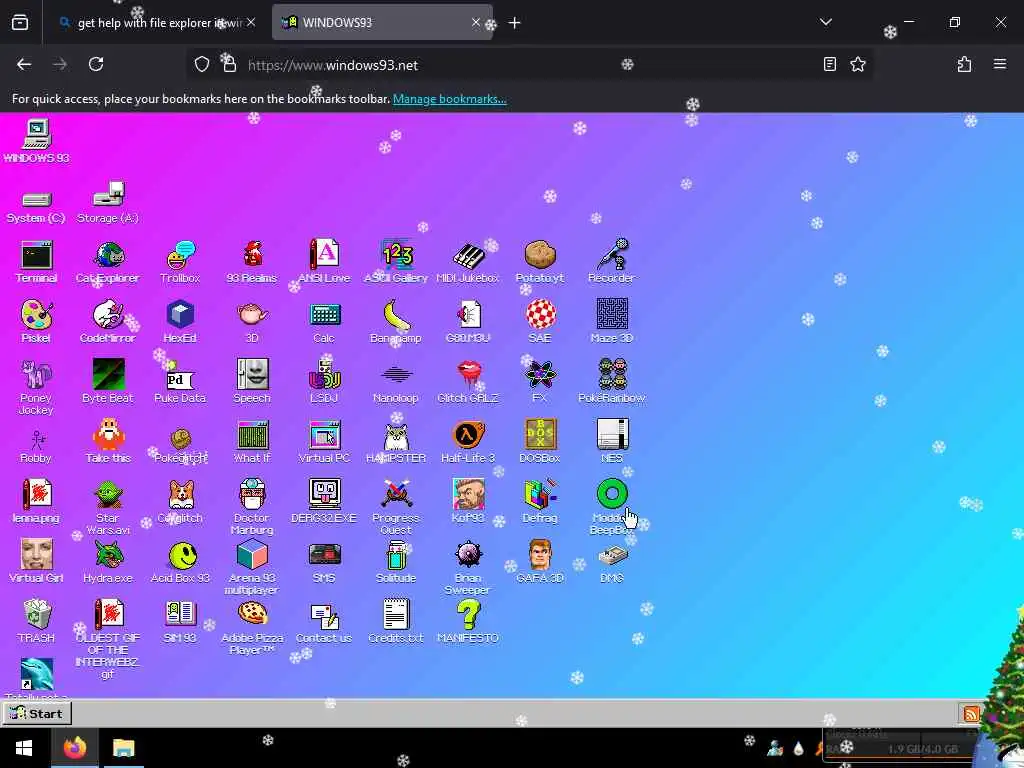
Task: Launch Arena 93 multiplayer cube icon
Action: (x=252, y=568)
